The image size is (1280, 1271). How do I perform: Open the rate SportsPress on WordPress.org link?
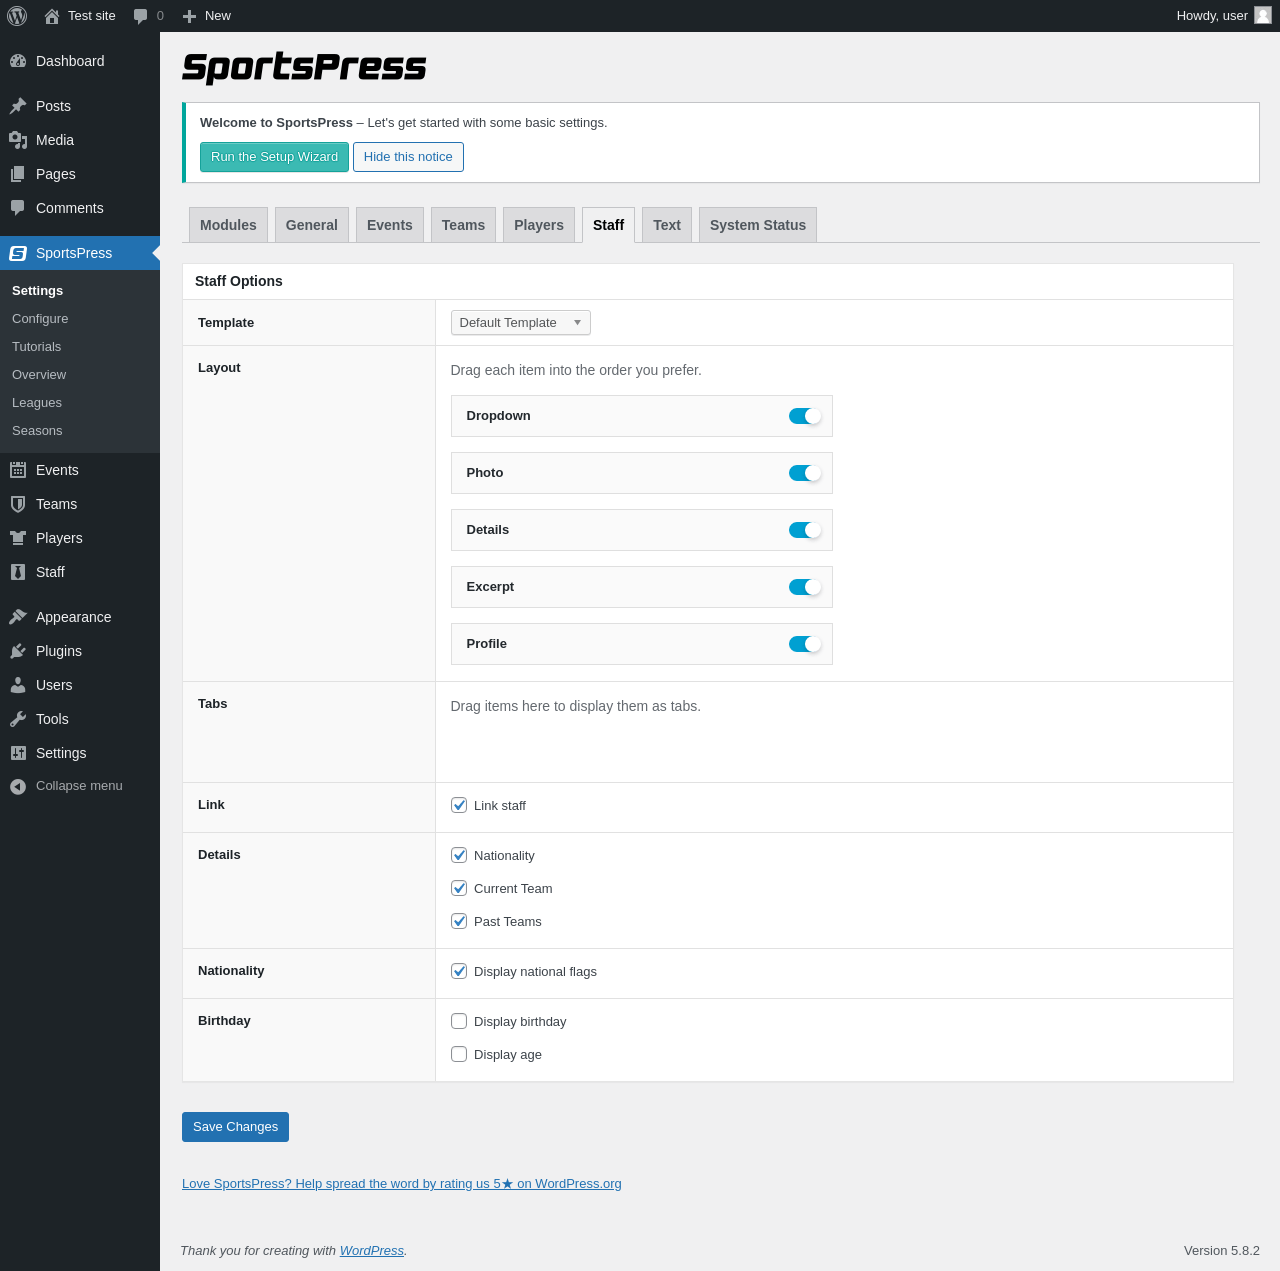click(x=402, y=1184)
